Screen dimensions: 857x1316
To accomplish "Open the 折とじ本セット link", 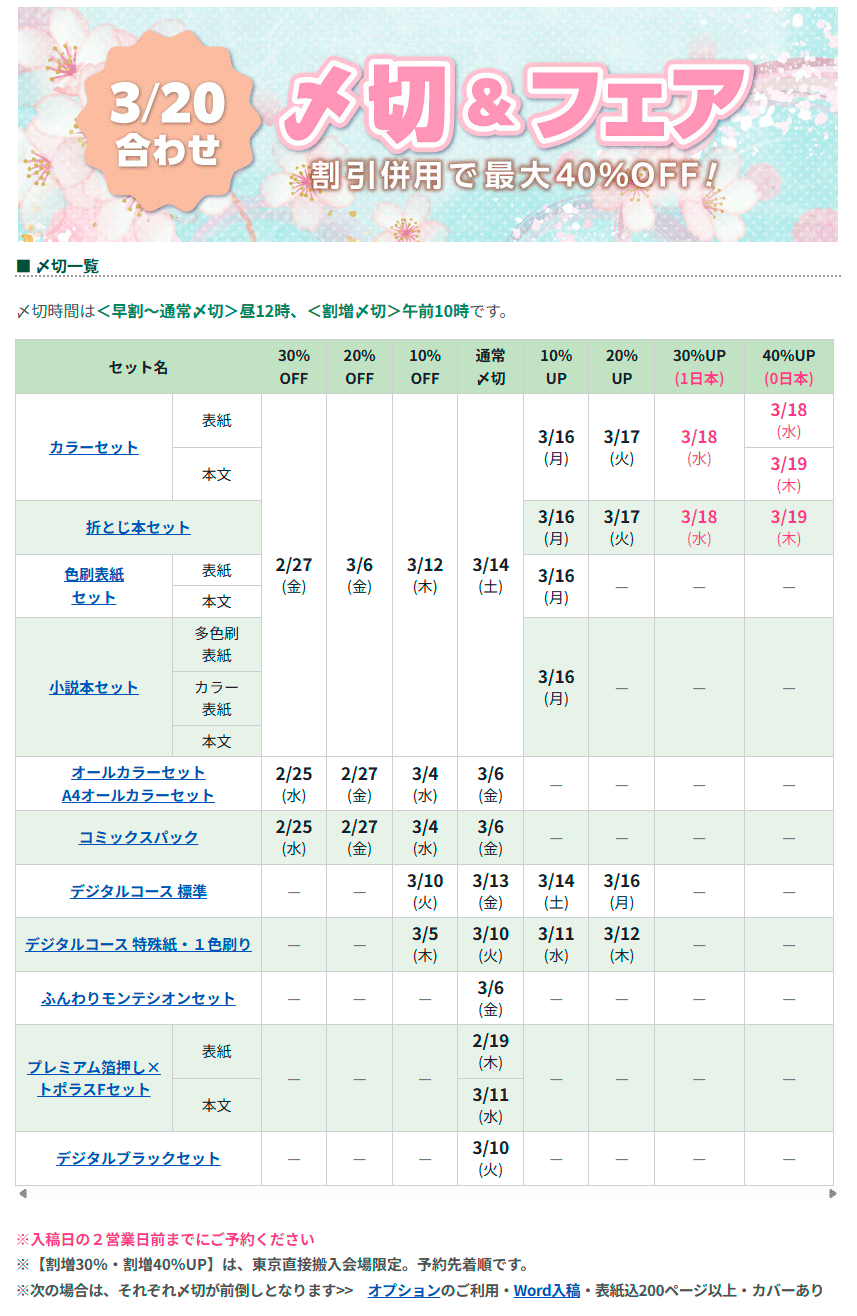I will click(x=138, y=527).
